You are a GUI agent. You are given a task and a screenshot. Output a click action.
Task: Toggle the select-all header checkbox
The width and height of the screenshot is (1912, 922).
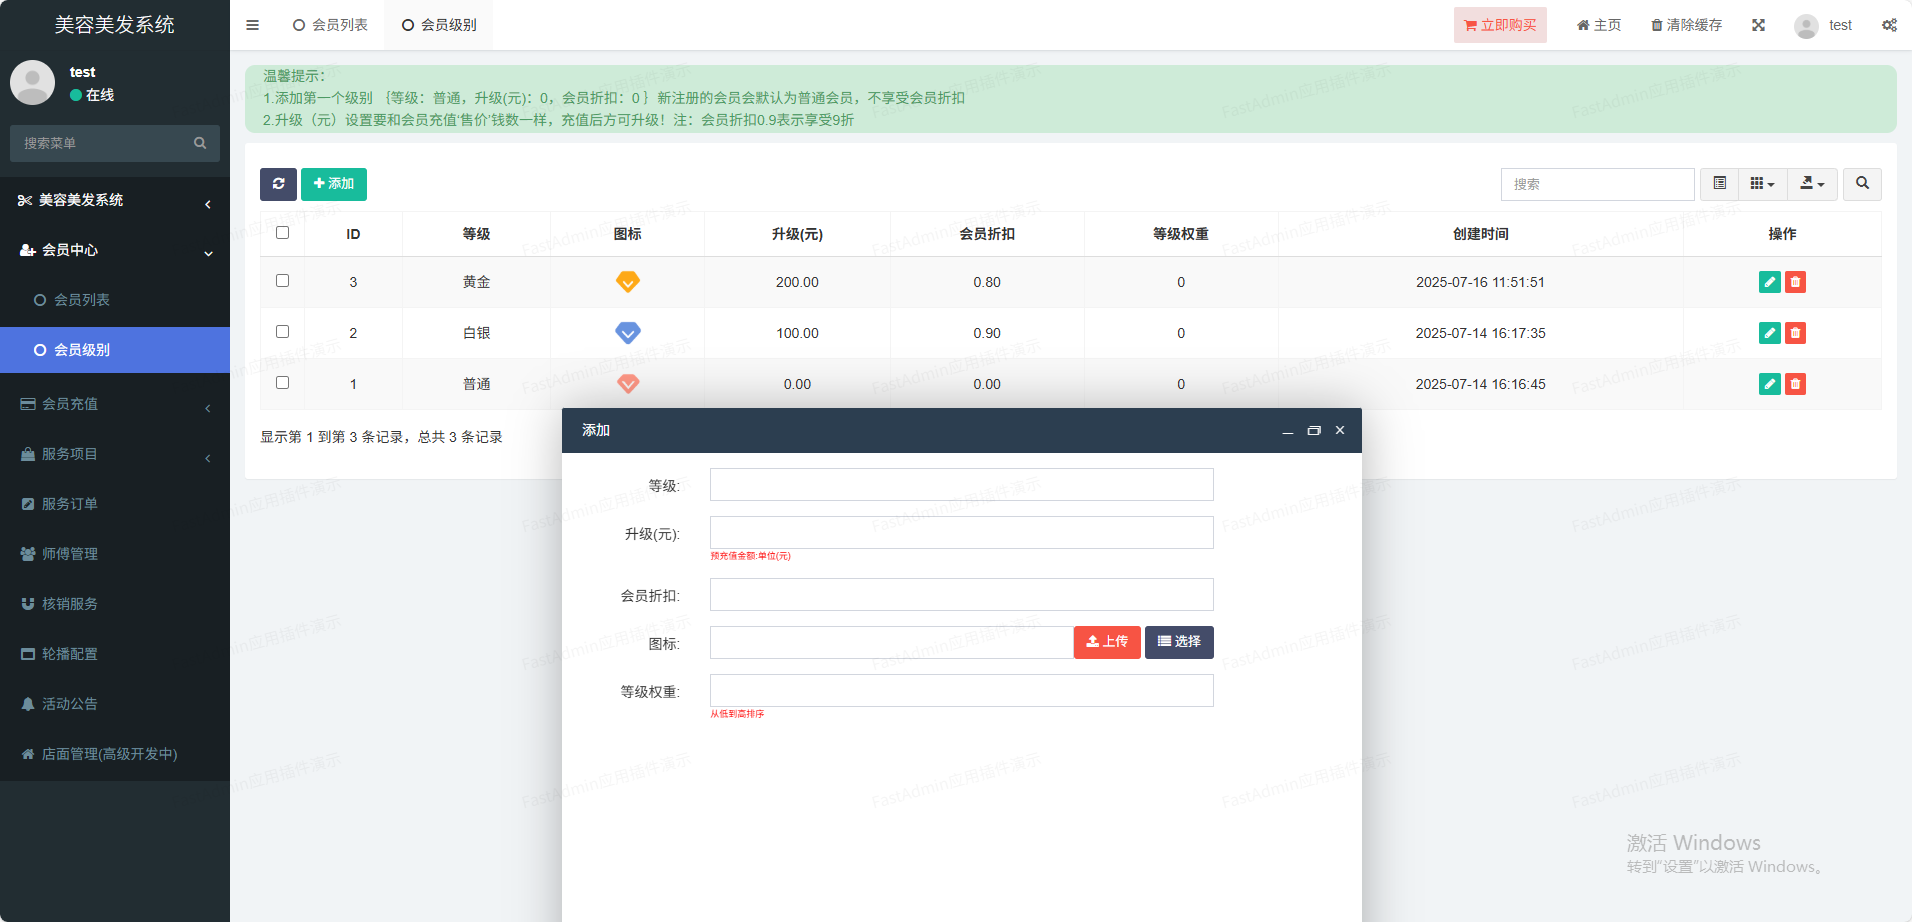[282, 233]
